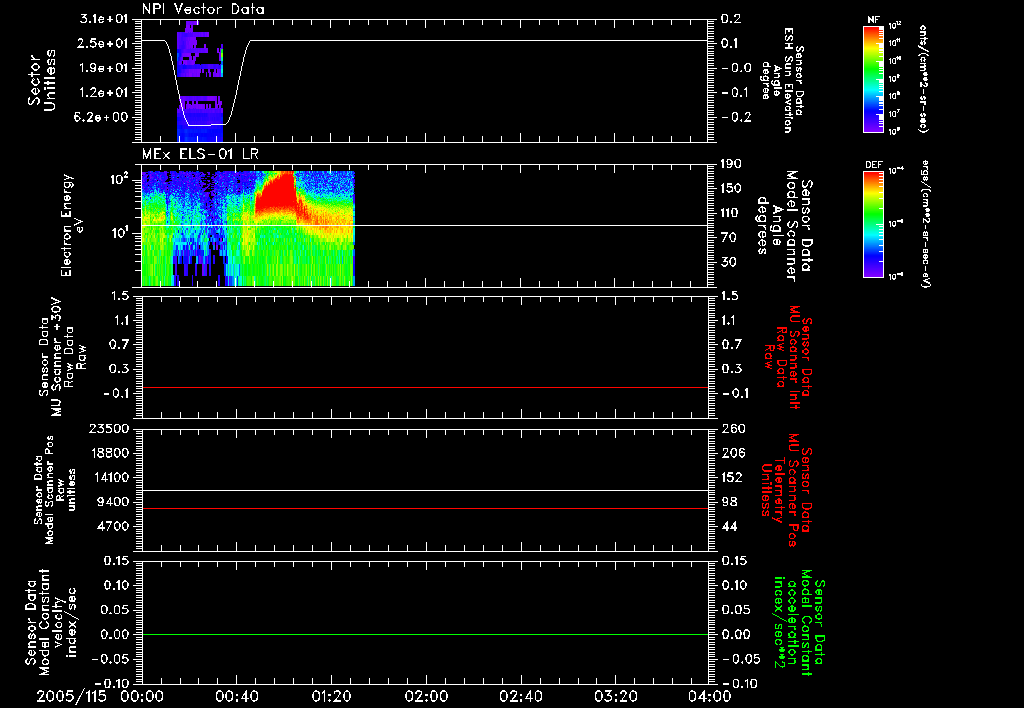1024x708 pixels.
Task: Select the 'Sector Unitless' axis label
Action: pyautogui.click(x=42, y=80)
